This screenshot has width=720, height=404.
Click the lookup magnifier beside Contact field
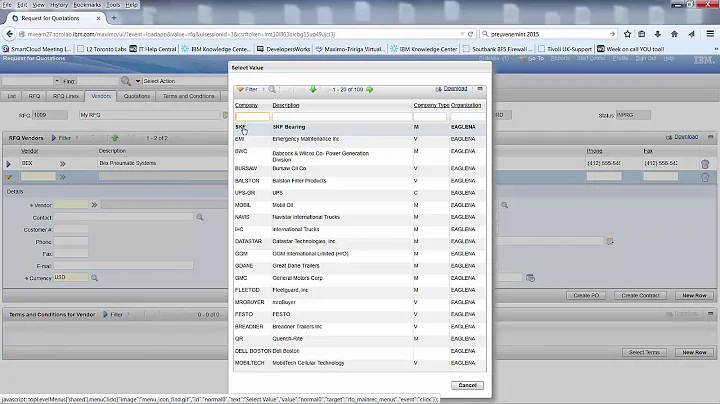pyautogui.click(x=200, y=217)
